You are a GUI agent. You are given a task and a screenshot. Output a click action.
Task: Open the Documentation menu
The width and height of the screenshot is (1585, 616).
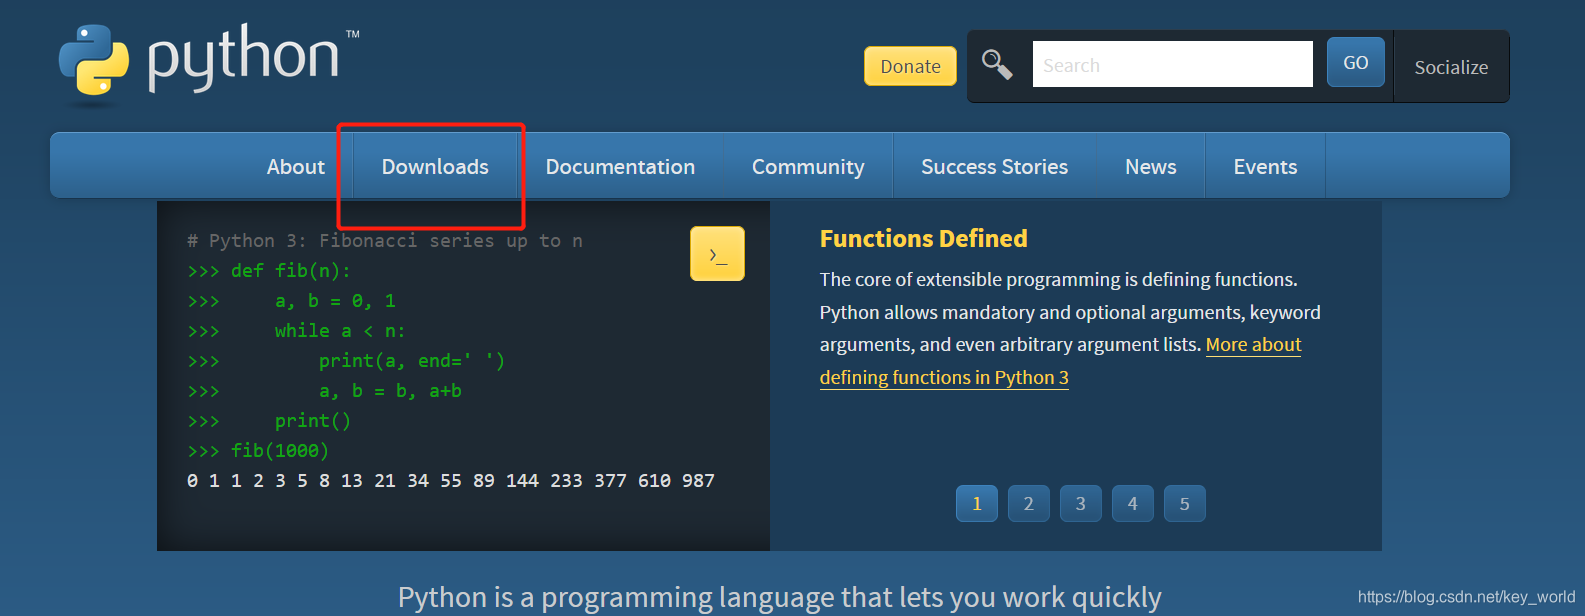pyautogui.click(x=620, y=166)
